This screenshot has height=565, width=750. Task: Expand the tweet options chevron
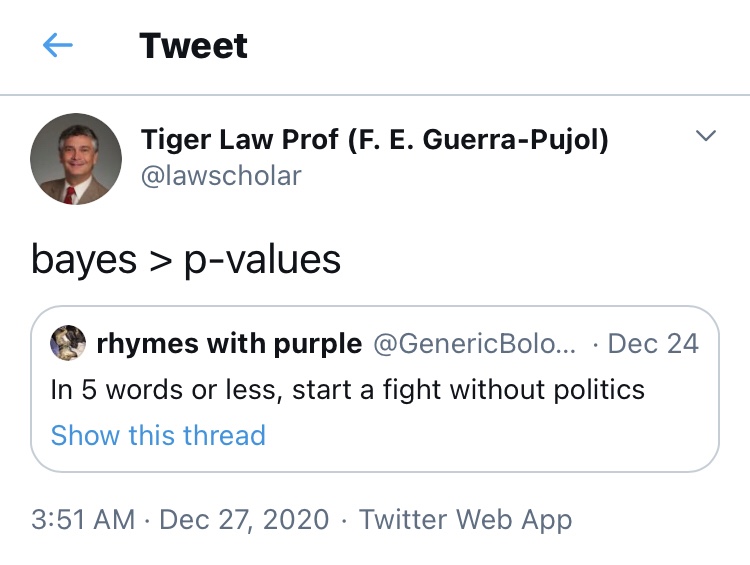[x=706, y=136]
